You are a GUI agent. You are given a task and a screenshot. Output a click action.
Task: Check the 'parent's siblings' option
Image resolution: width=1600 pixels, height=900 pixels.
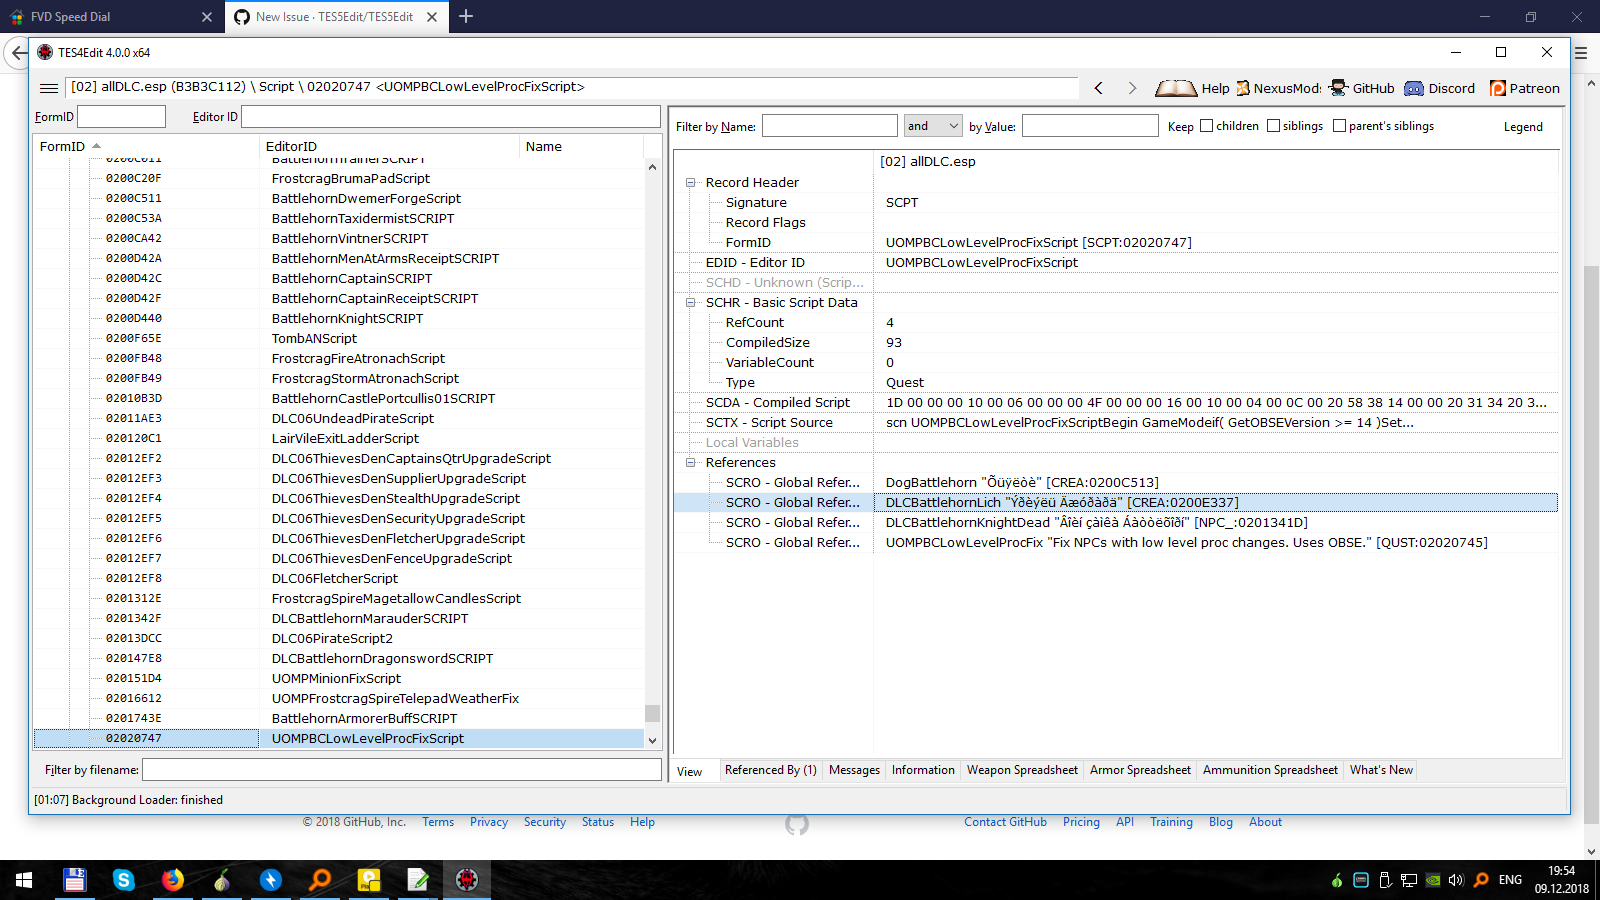[1340, 125]
